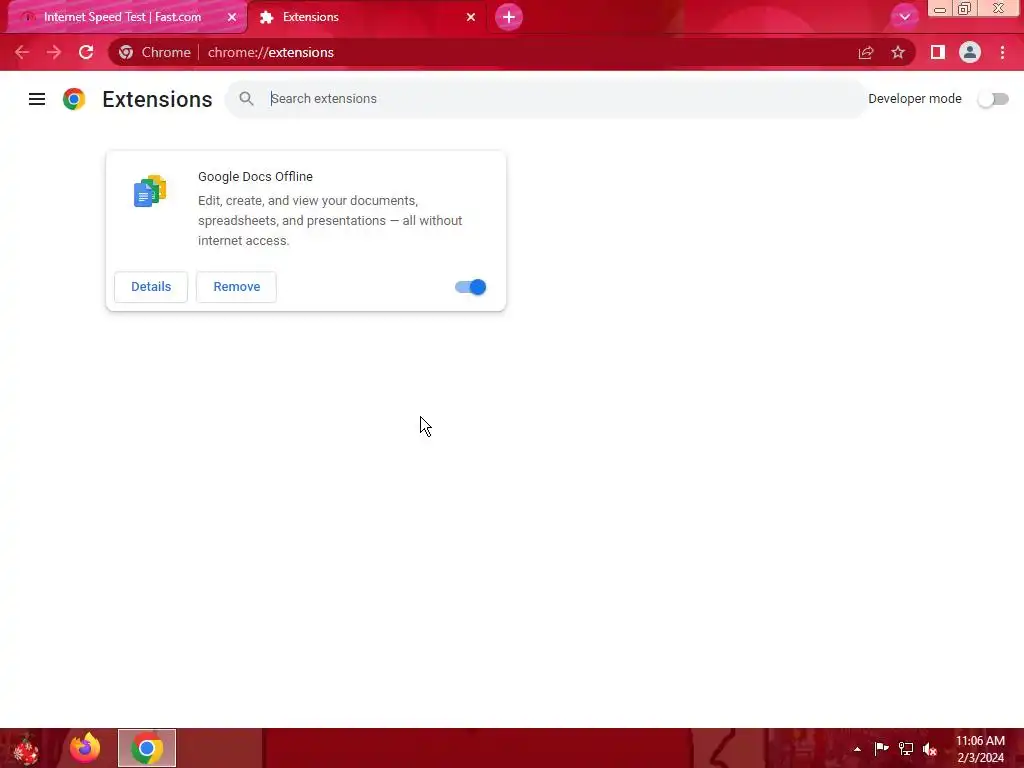Enable Developer mode toggle
This screenshot has height=768, width=1024.
[993, 99]
